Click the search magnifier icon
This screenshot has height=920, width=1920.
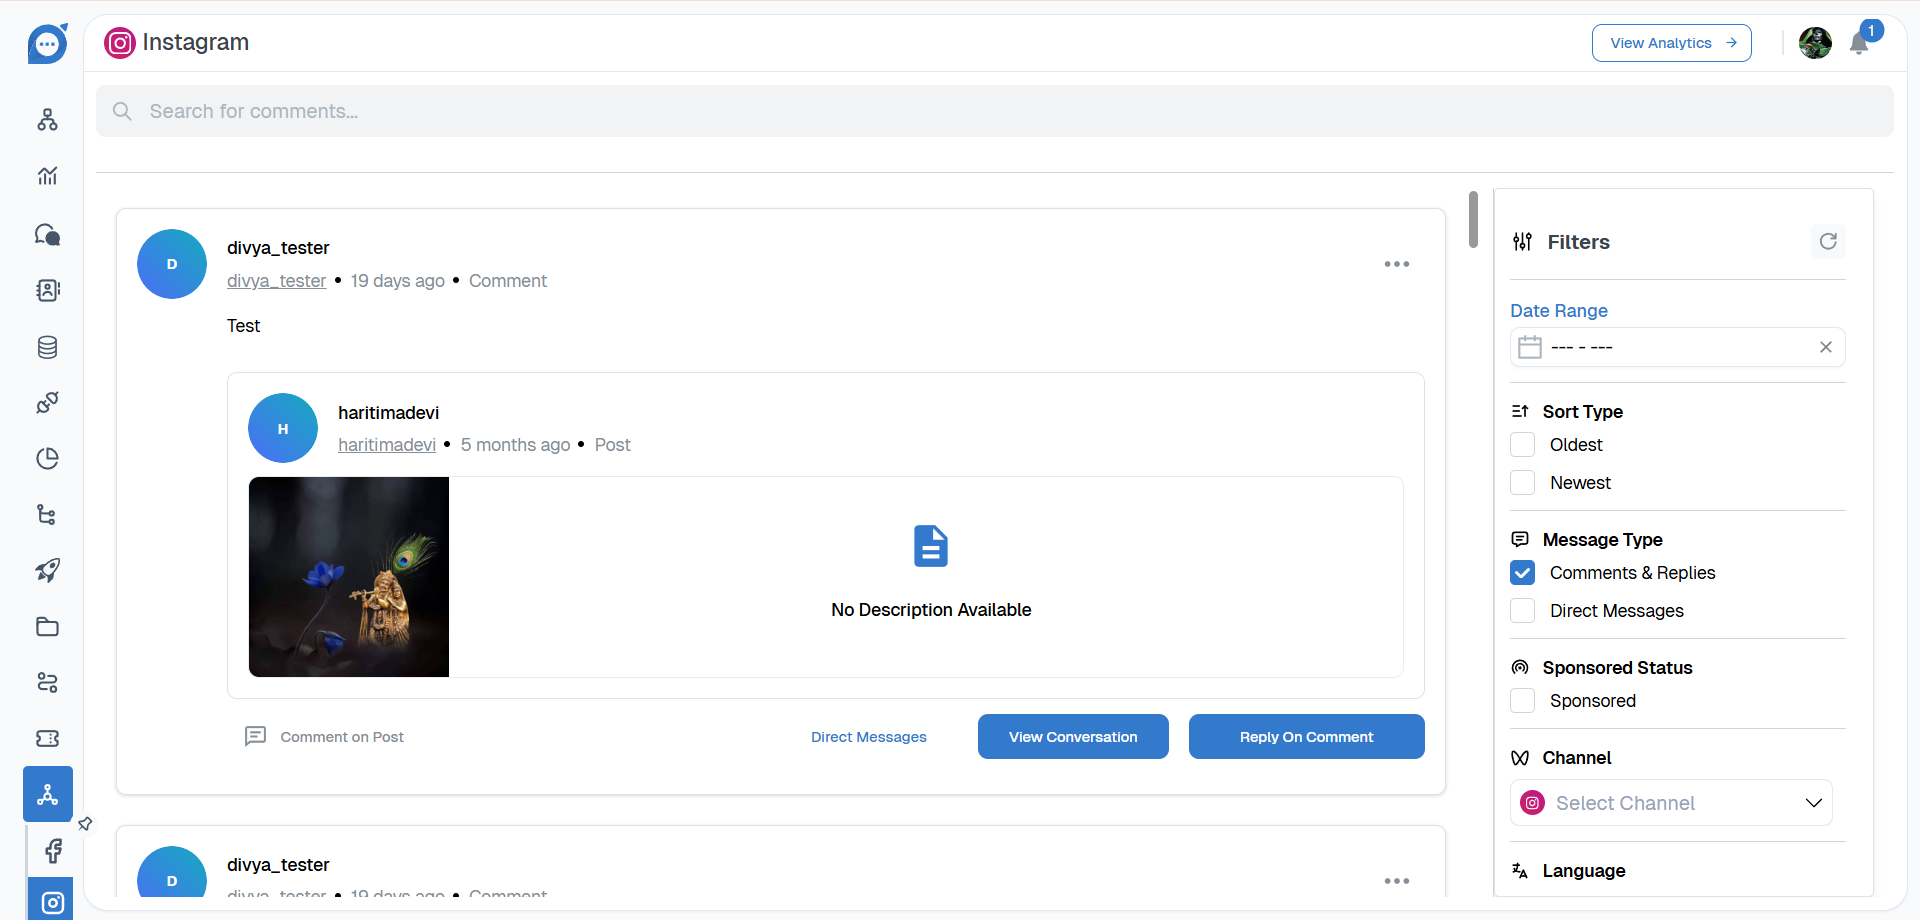tap(122, 111)
